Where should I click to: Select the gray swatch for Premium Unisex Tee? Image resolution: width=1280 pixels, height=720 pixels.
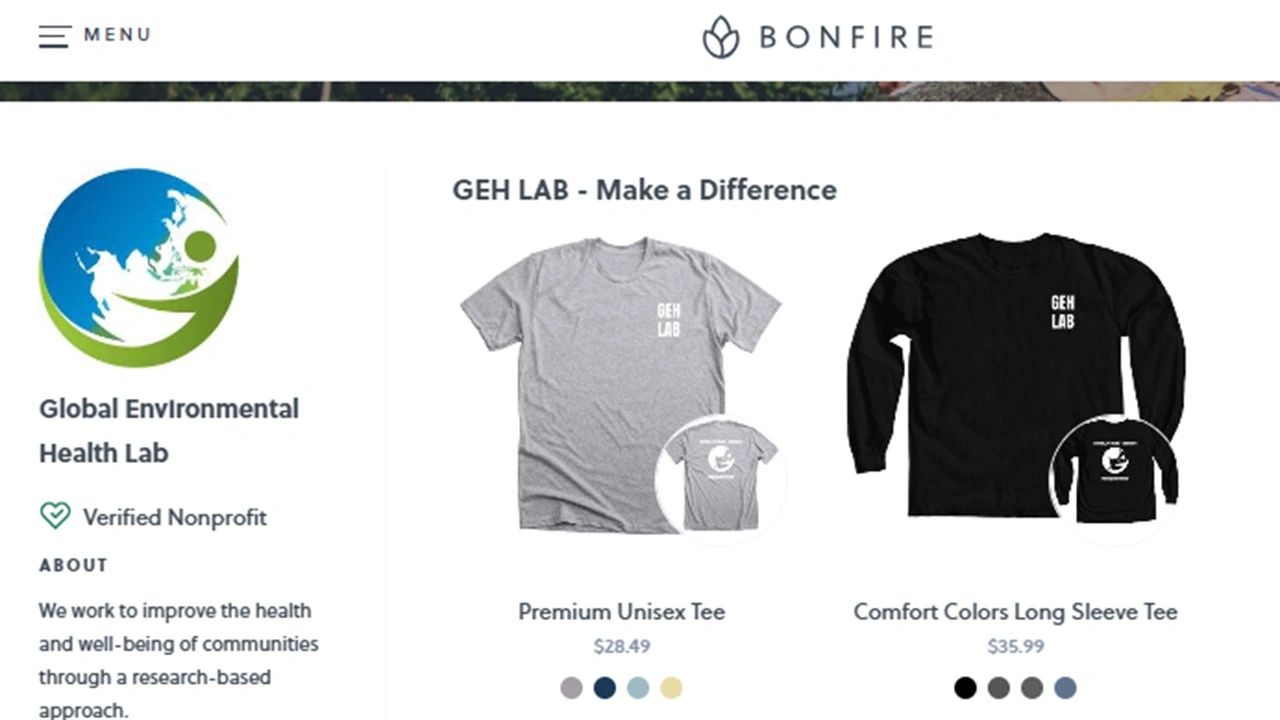(571, 688)
